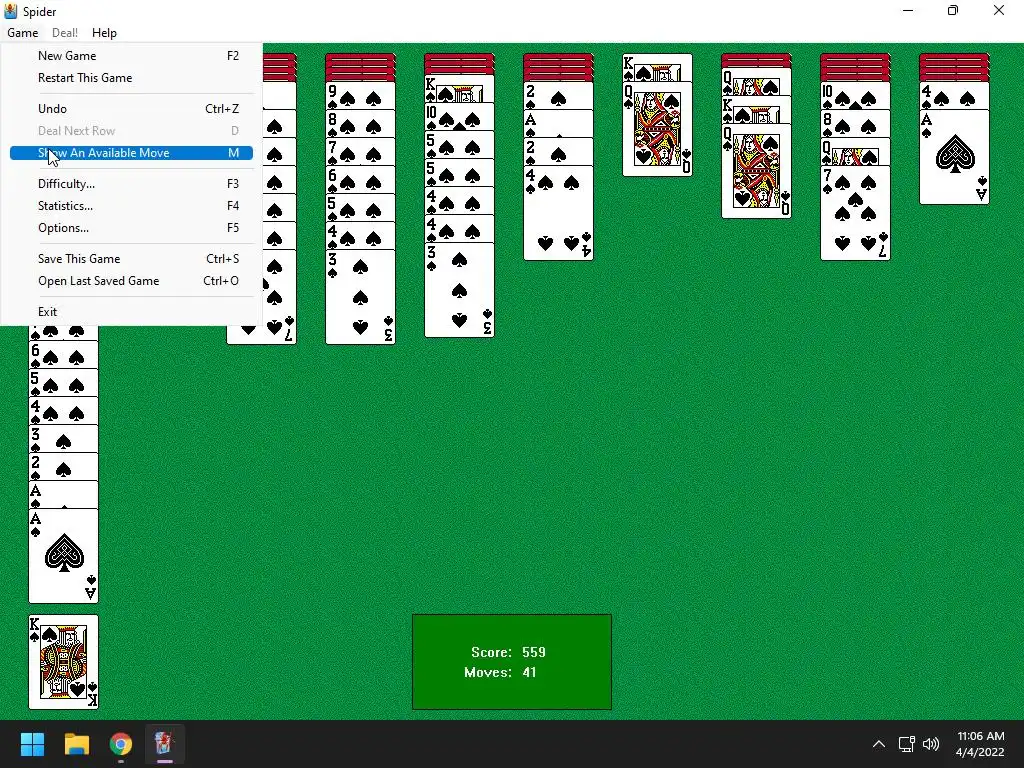Click the 4 of spades in last column
The image size is (1024, 768).
click(x=954, y=96)
